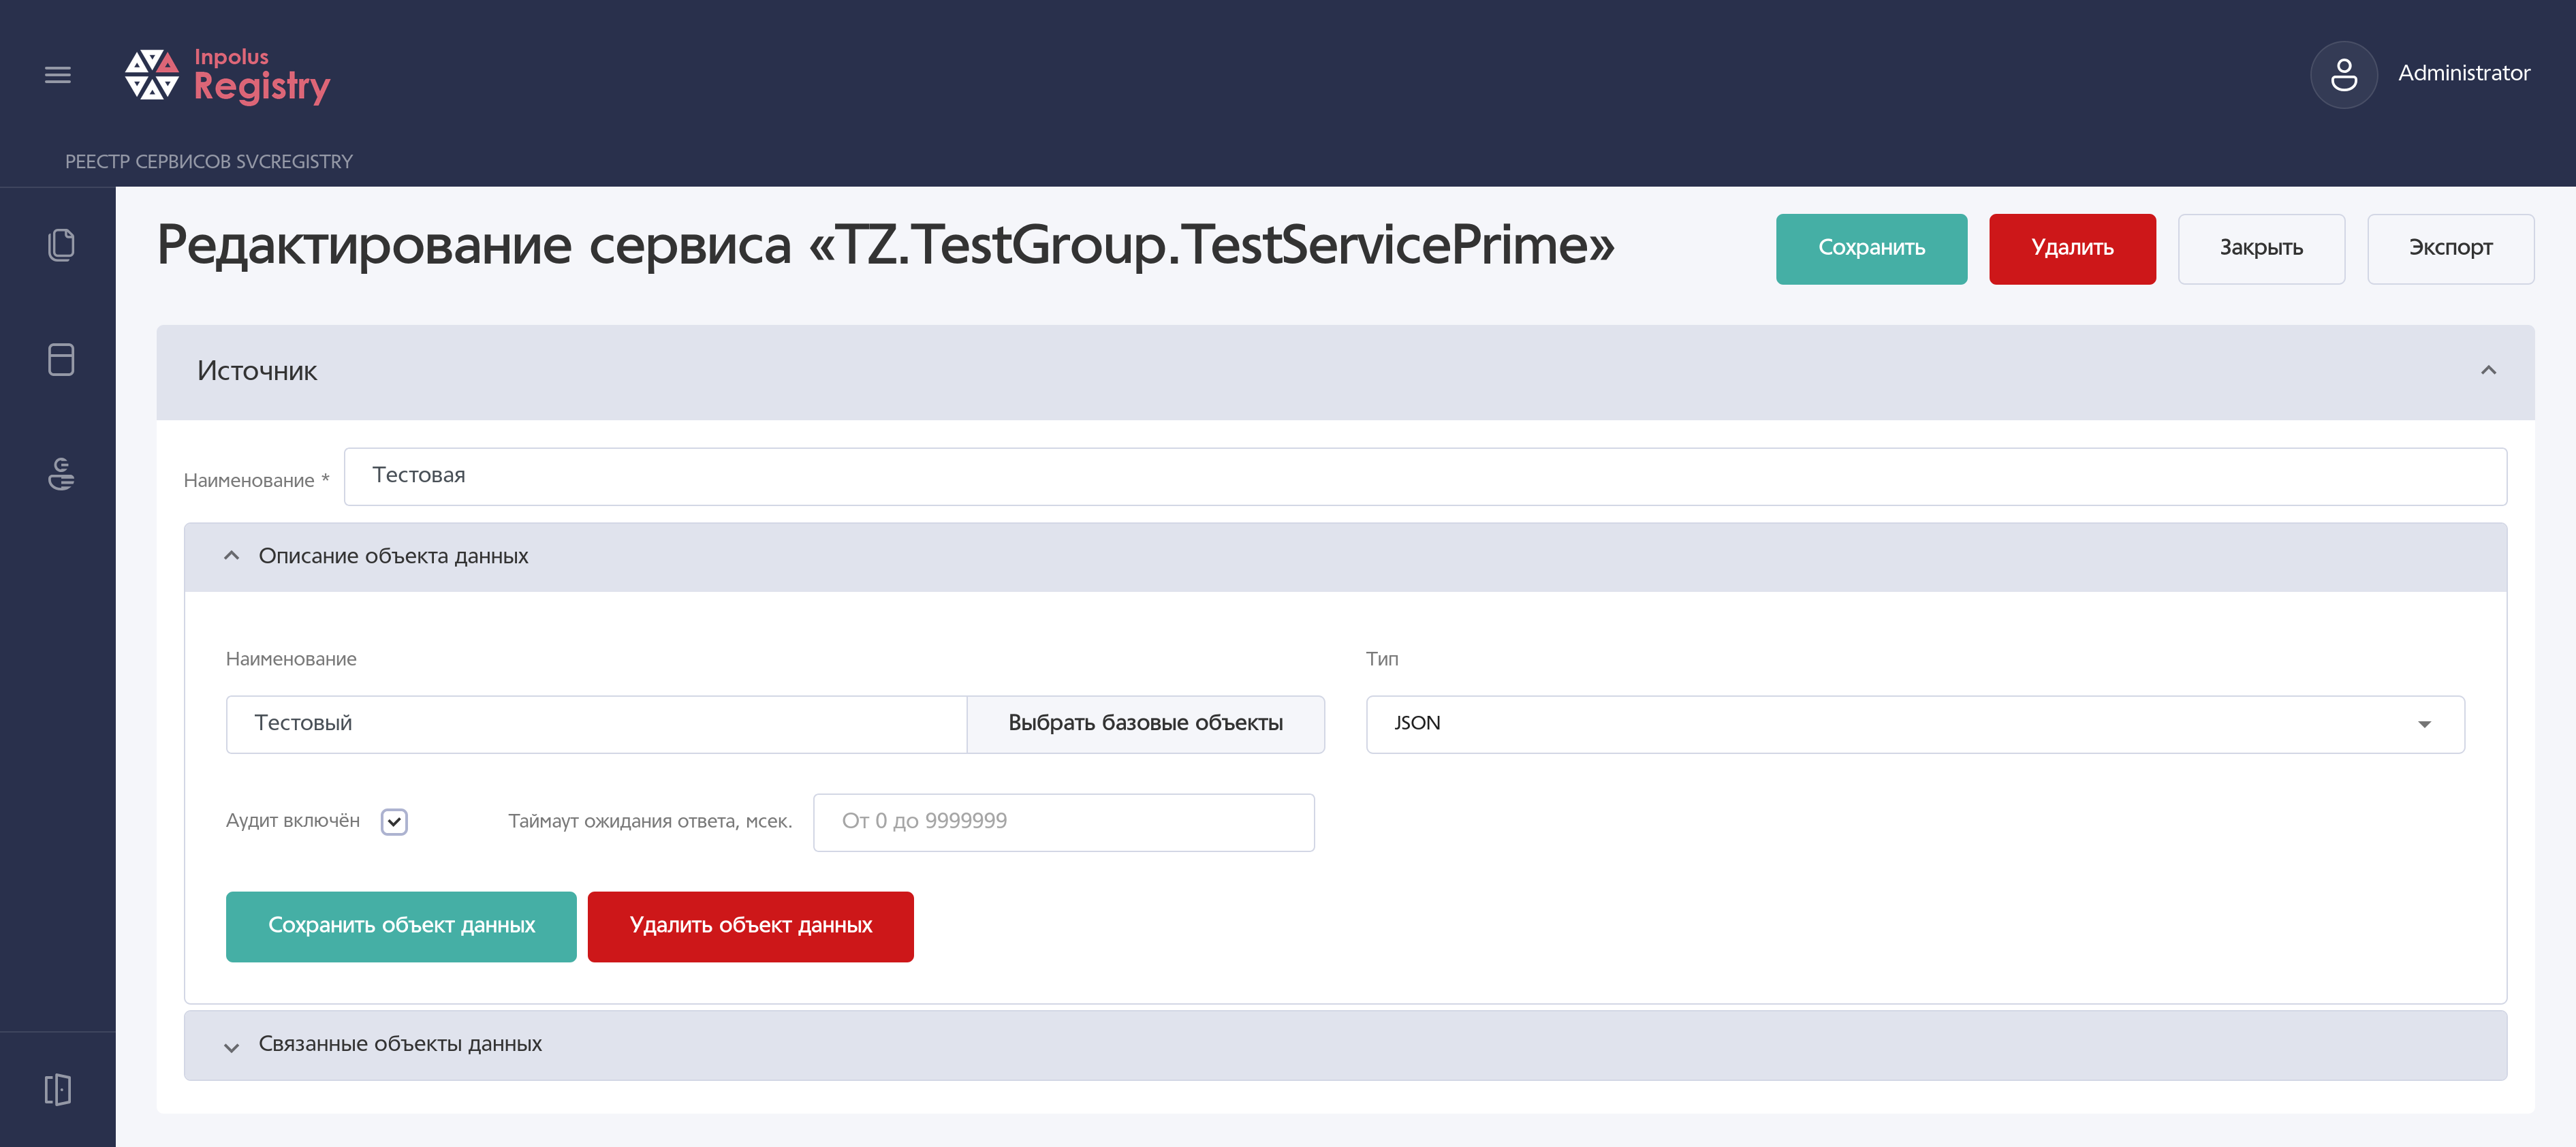Open the documents copy sidebar icon
The height and width of the screenshot is (1147, 2576).
(61, 244)
